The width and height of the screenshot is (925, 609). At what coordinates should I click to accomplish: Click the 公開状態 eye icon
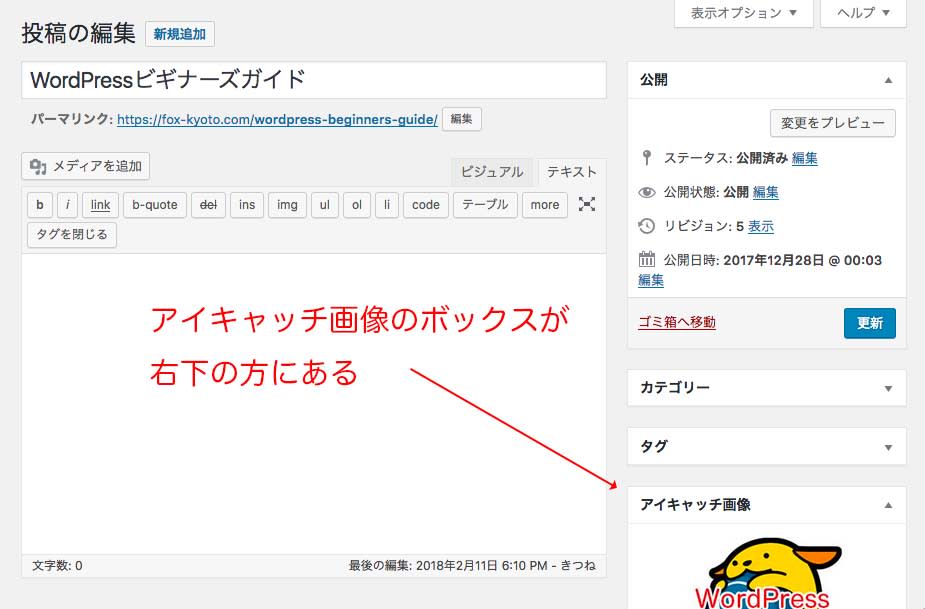coord(647,192)
